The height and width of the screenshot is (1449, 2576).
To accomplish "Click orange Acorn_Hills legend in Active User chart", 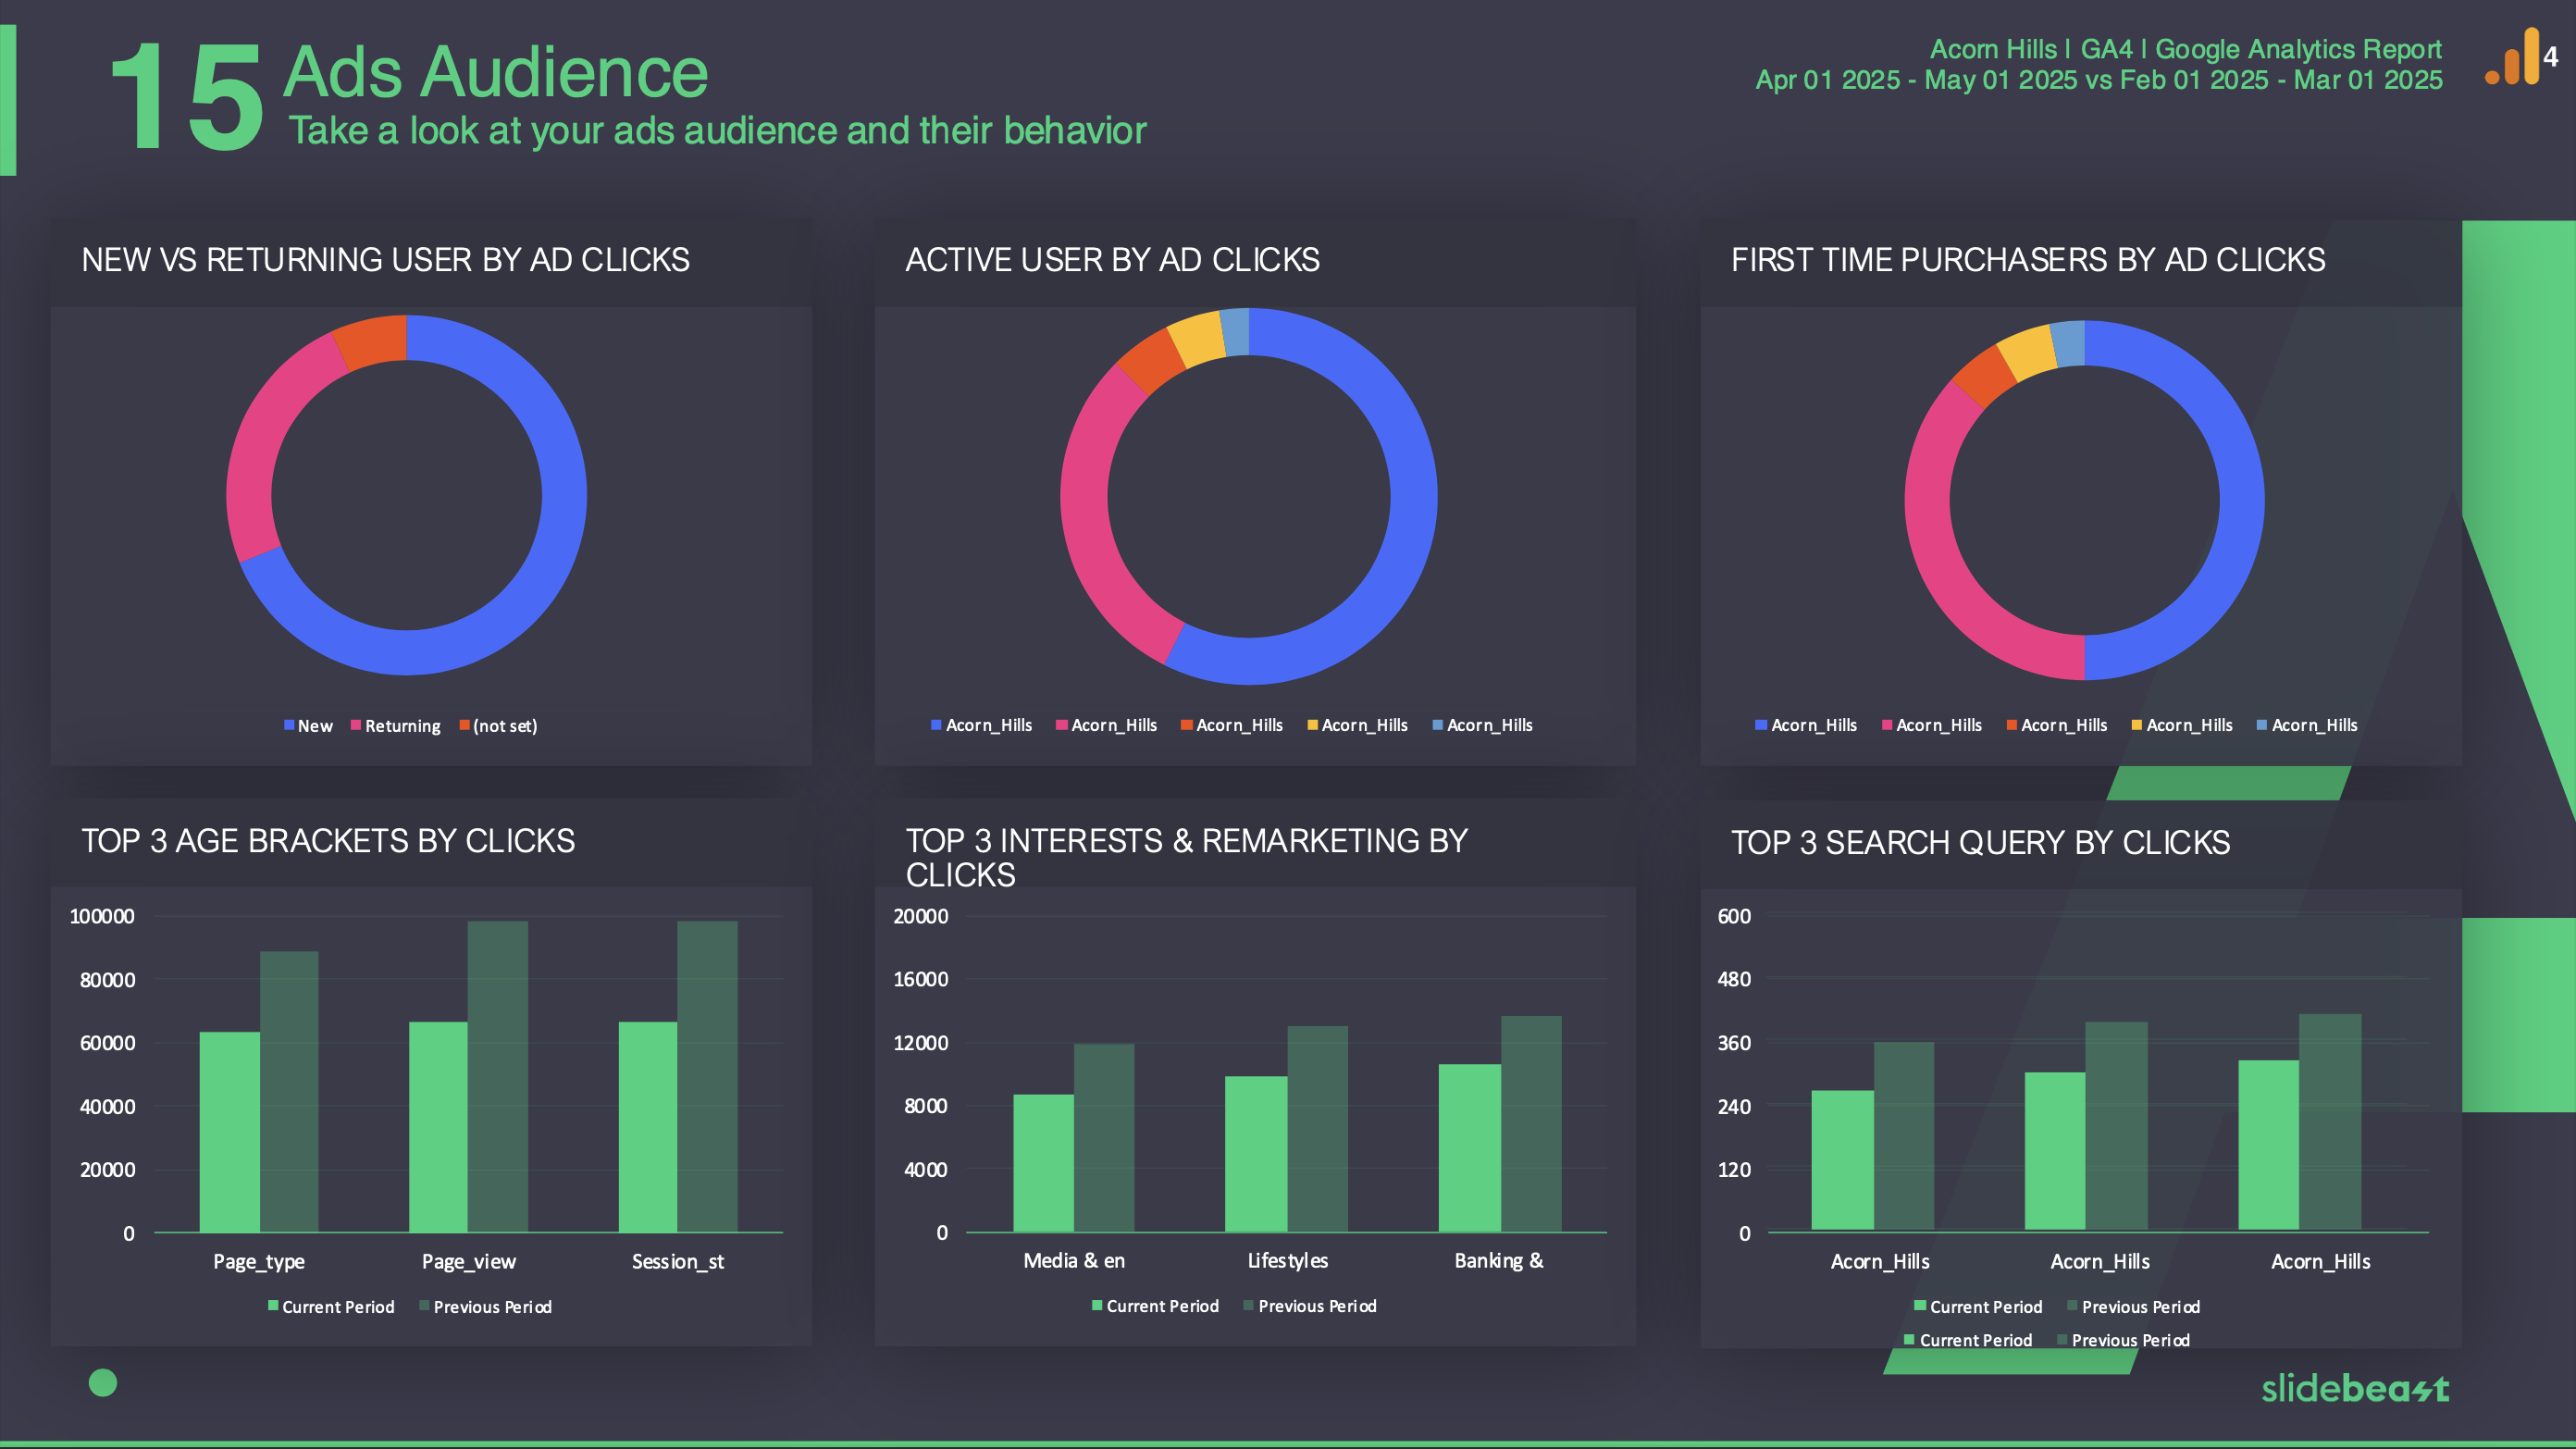I will (x=1231, y=725).
